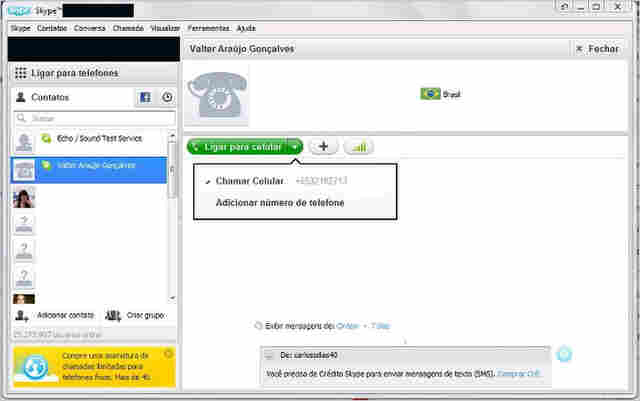
Task: Open the Conversa menu
Action: click(90, 28)
